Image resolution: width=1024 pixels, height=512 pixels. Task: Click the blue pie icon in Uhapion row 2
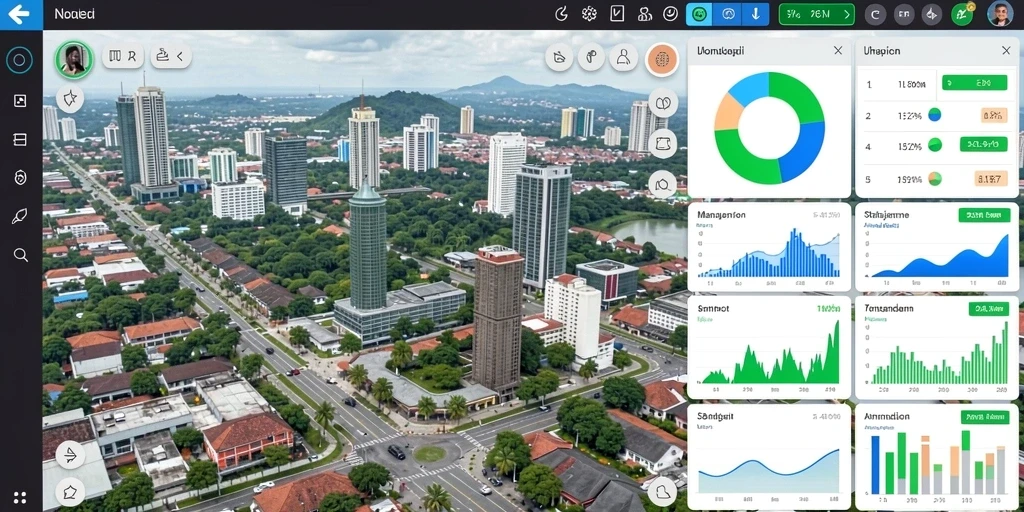click(x=935, y=116)
